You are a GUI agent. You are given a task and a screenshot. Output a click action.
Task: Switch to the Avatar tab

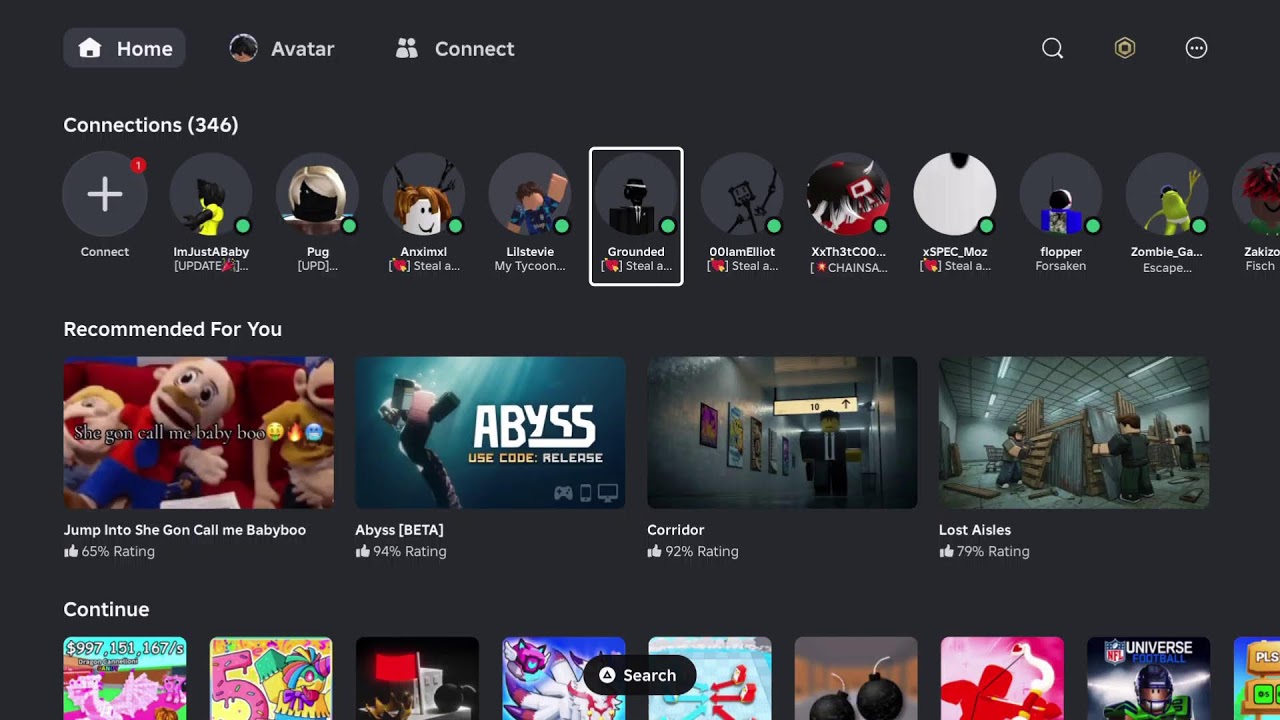pyautogui.click(x=282, y=48)
